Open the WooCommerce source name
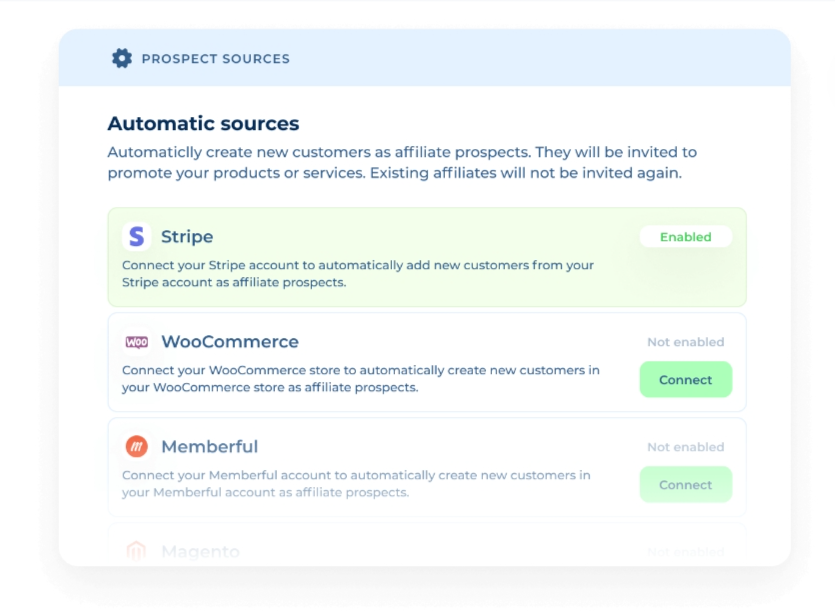835x612 pixels. 230,342
